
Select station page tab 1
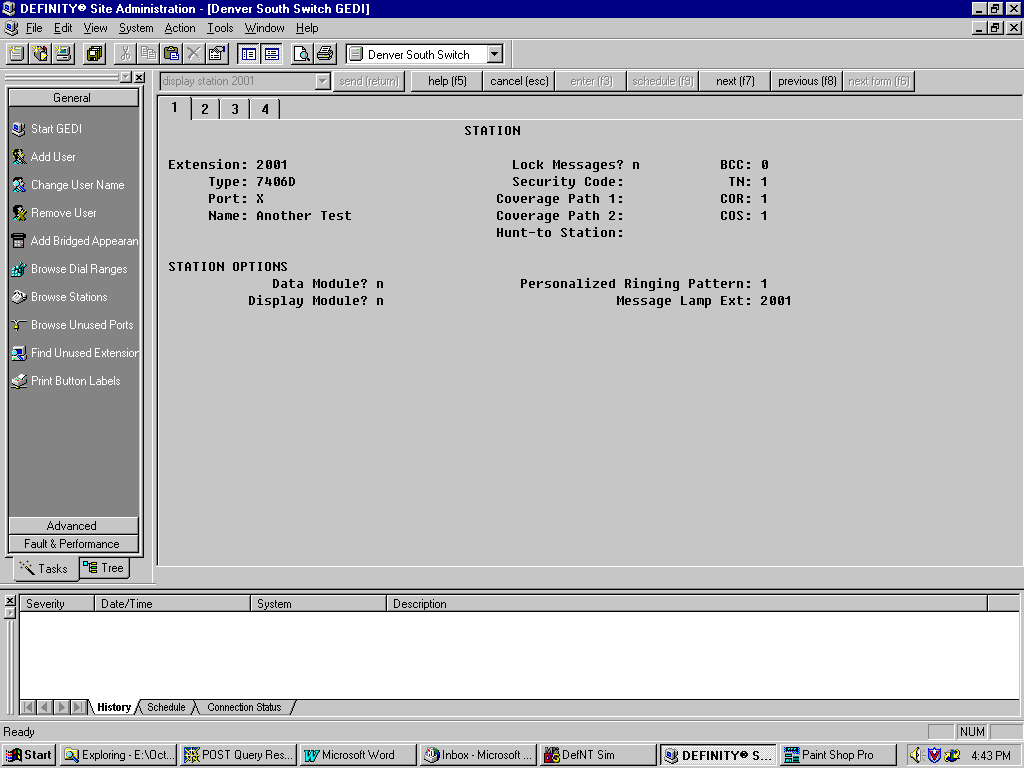click(x=174, y=108)
